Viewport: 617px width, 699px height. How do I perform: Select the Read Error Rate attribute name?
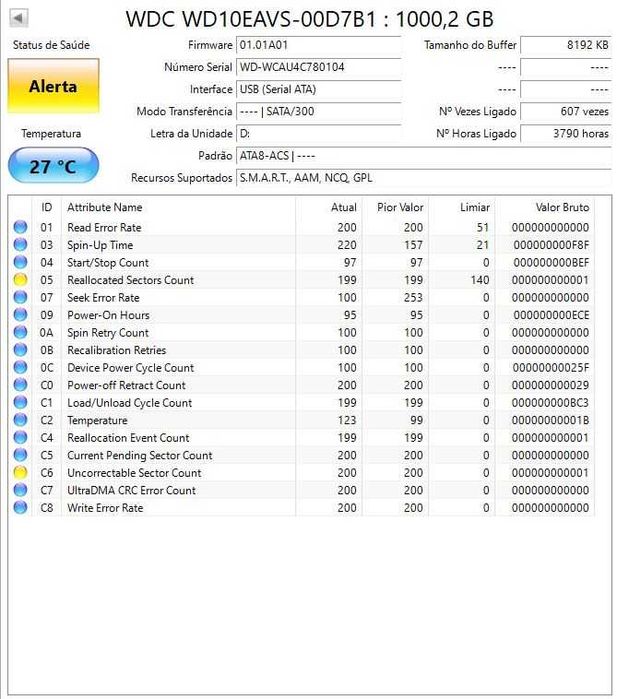(104, 227)
